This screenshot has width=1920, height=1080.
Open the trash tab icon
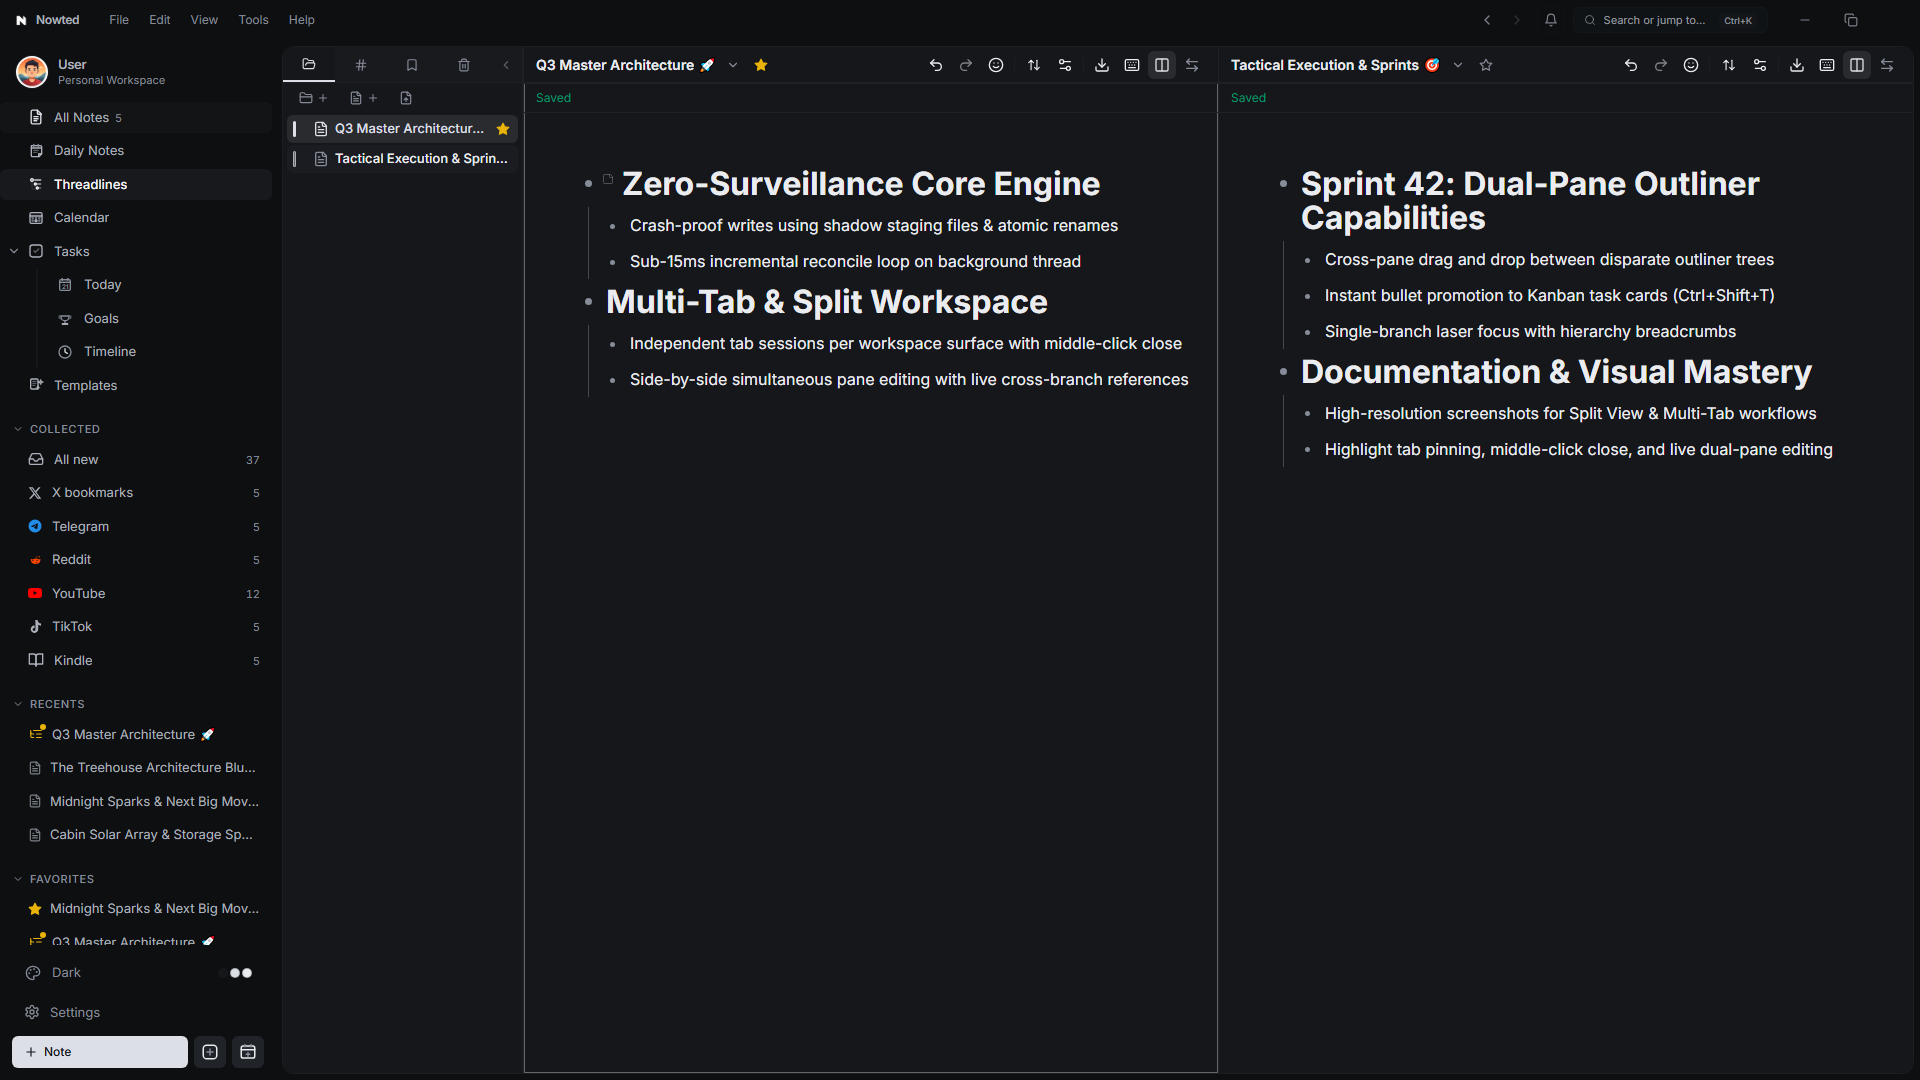464,65
